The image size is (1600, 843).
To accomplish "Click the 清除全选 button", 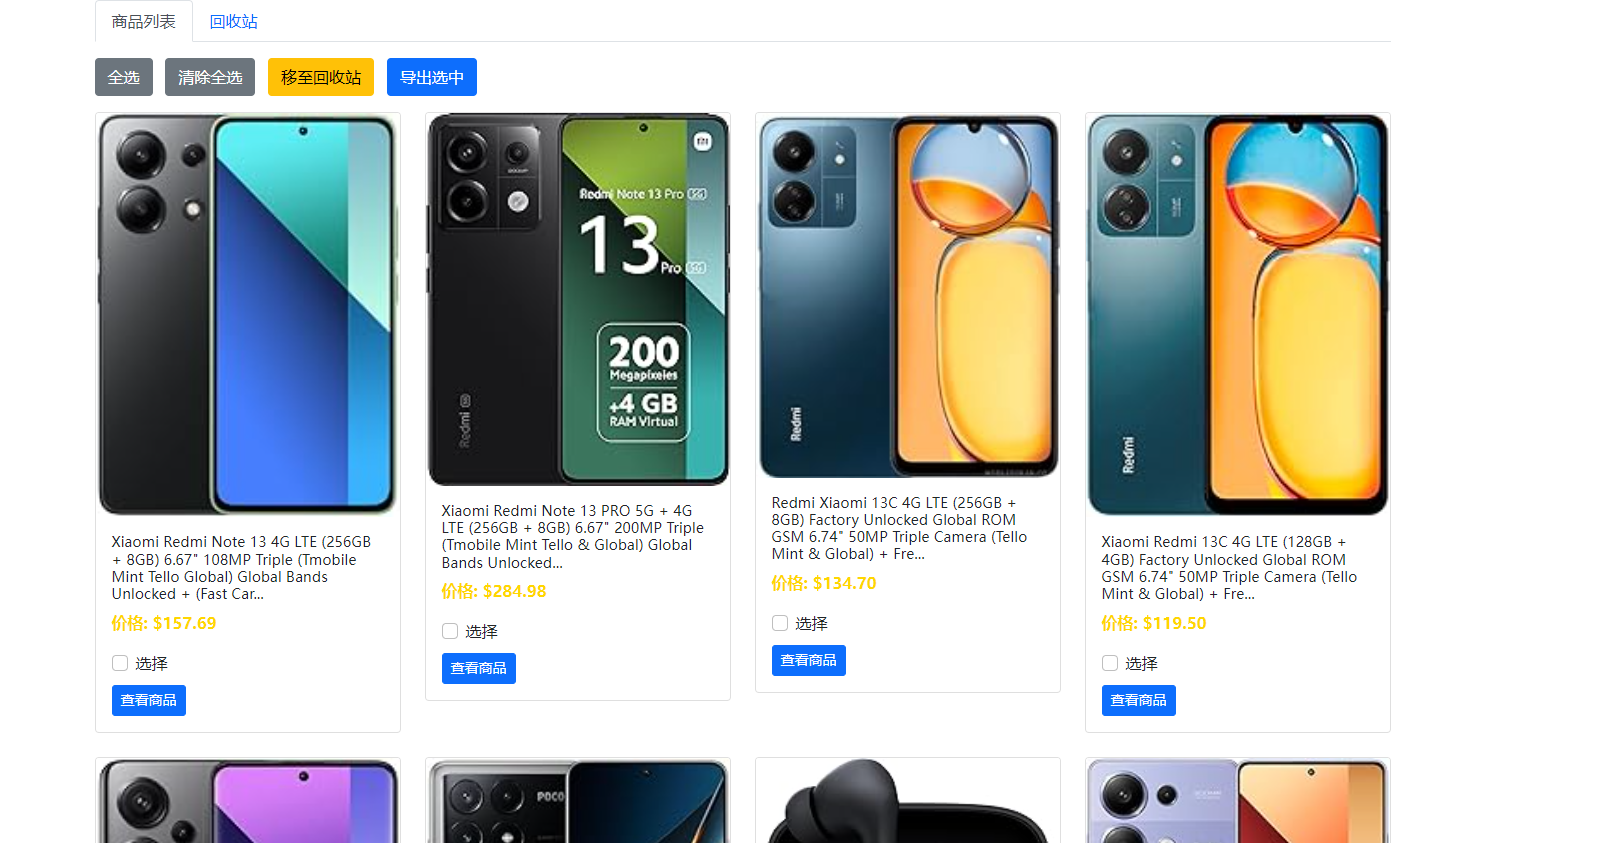I will (210, 77).
